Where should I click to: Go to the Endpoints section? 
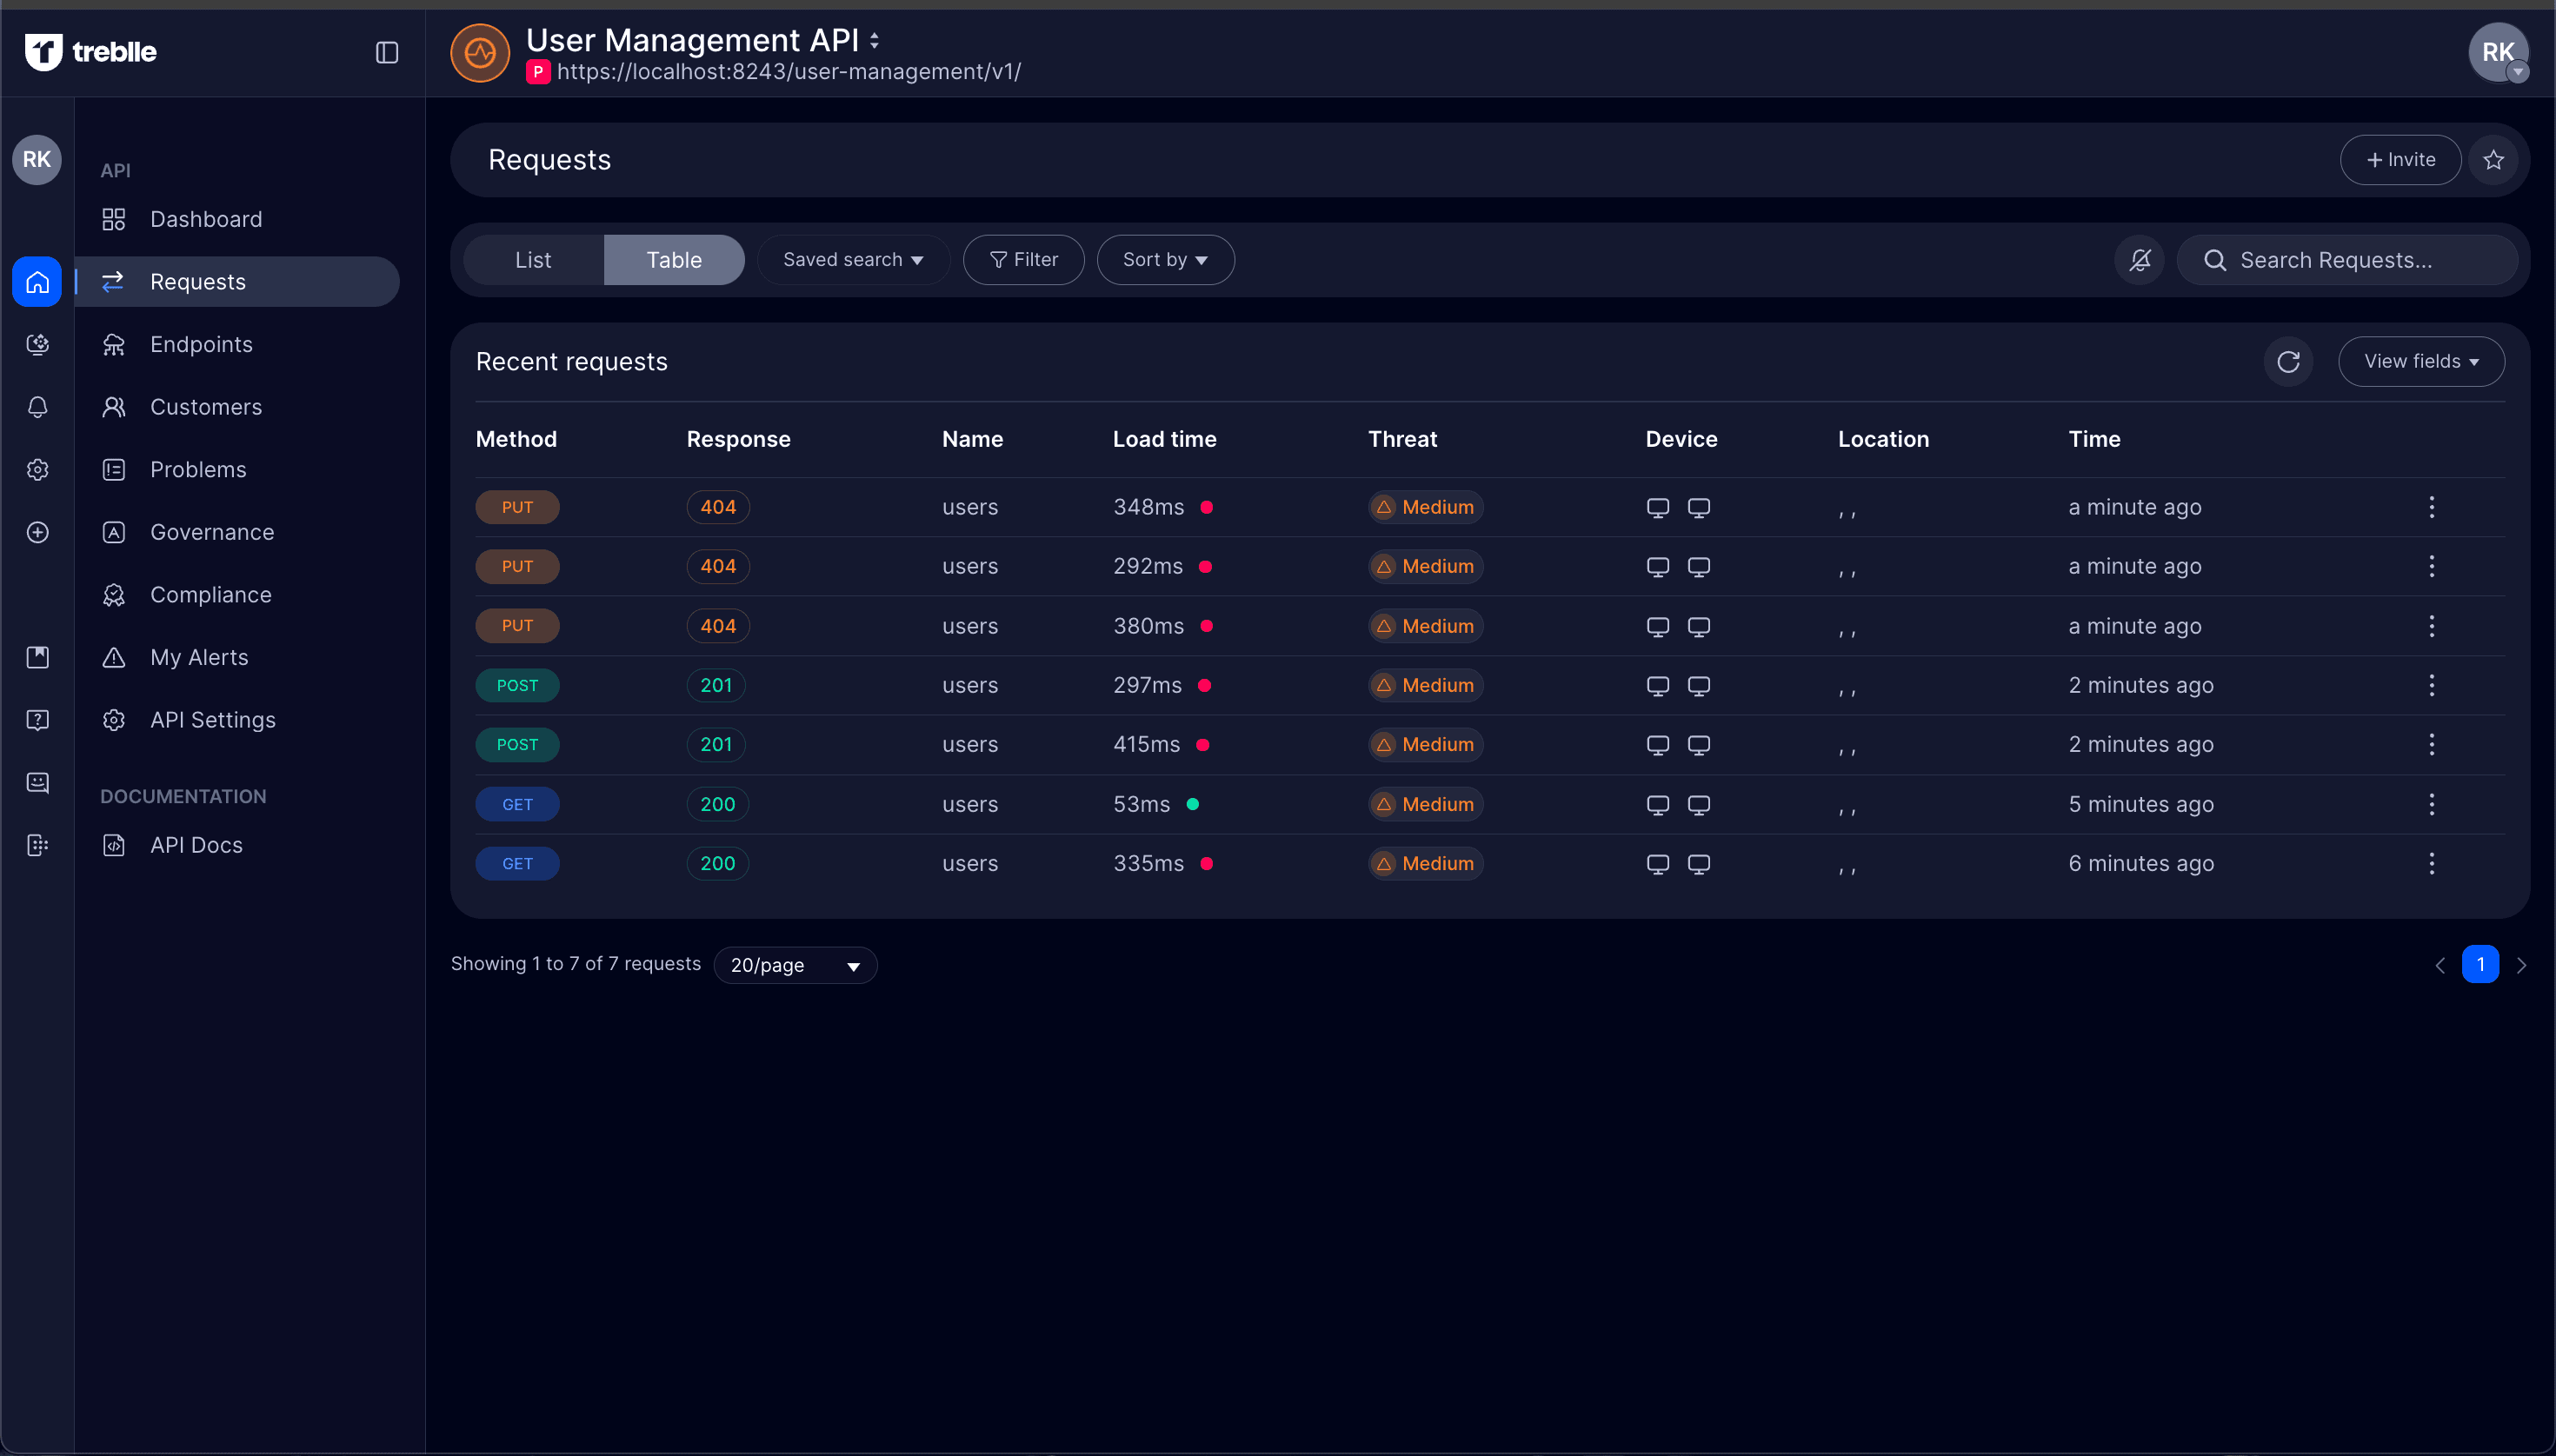click(x=201, y=344)
